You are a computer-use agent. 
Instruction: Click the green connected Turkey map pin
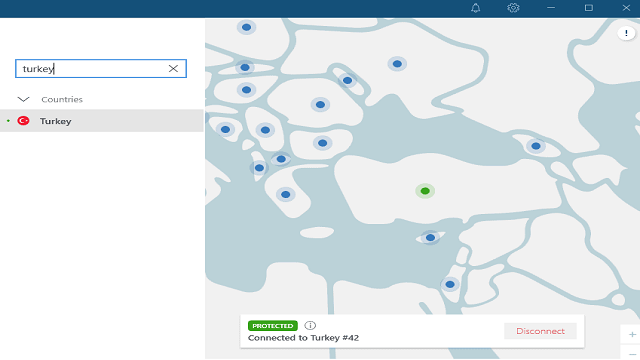[425, 191]
